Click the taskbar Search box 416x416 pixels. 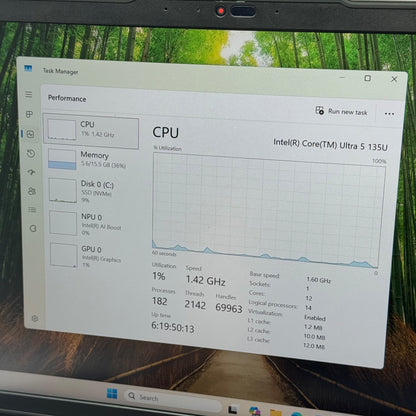172,398
